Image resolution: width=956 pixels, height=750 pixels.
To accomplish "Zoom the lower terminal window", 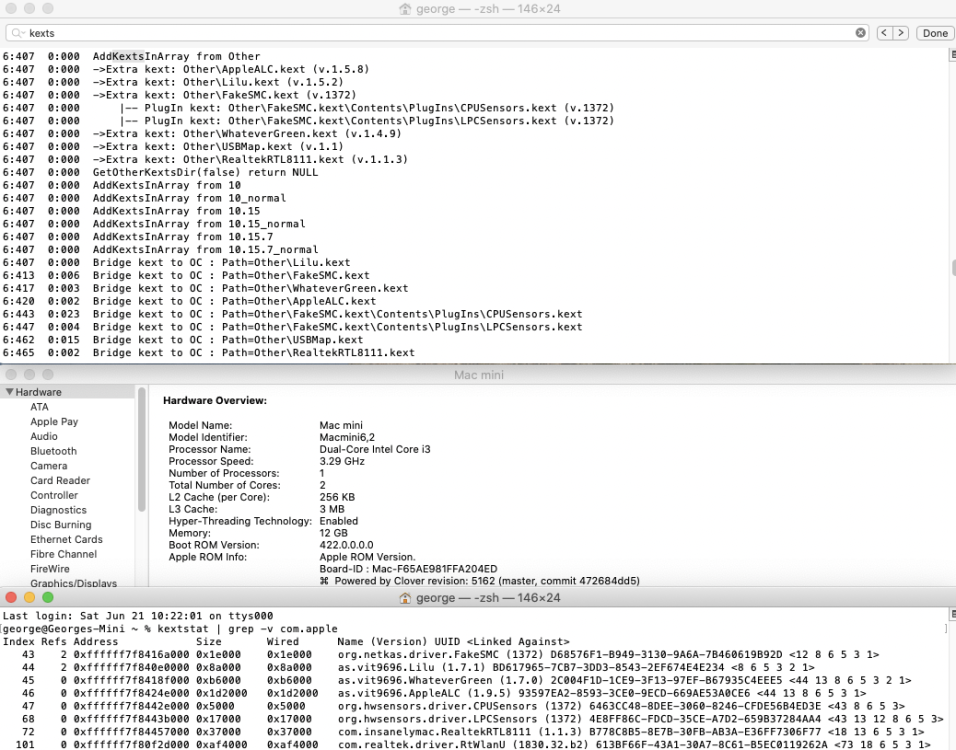I will point(48,598).
